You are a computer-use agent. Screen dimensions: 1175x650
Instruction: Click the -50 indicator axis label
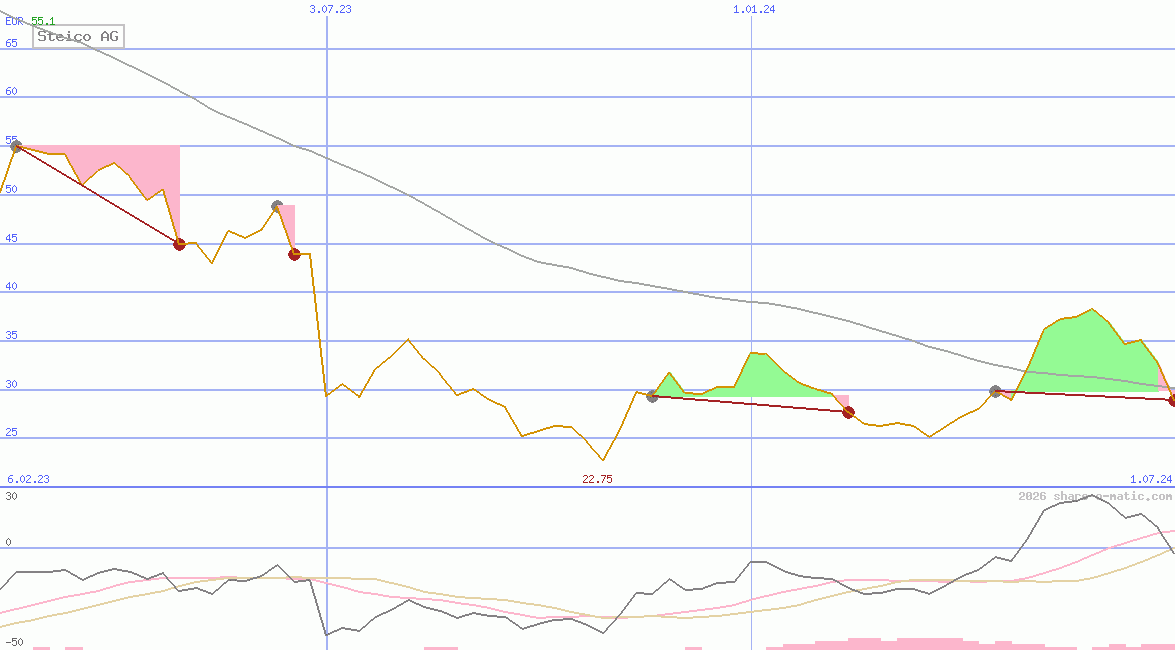click(x=14, y=641)
